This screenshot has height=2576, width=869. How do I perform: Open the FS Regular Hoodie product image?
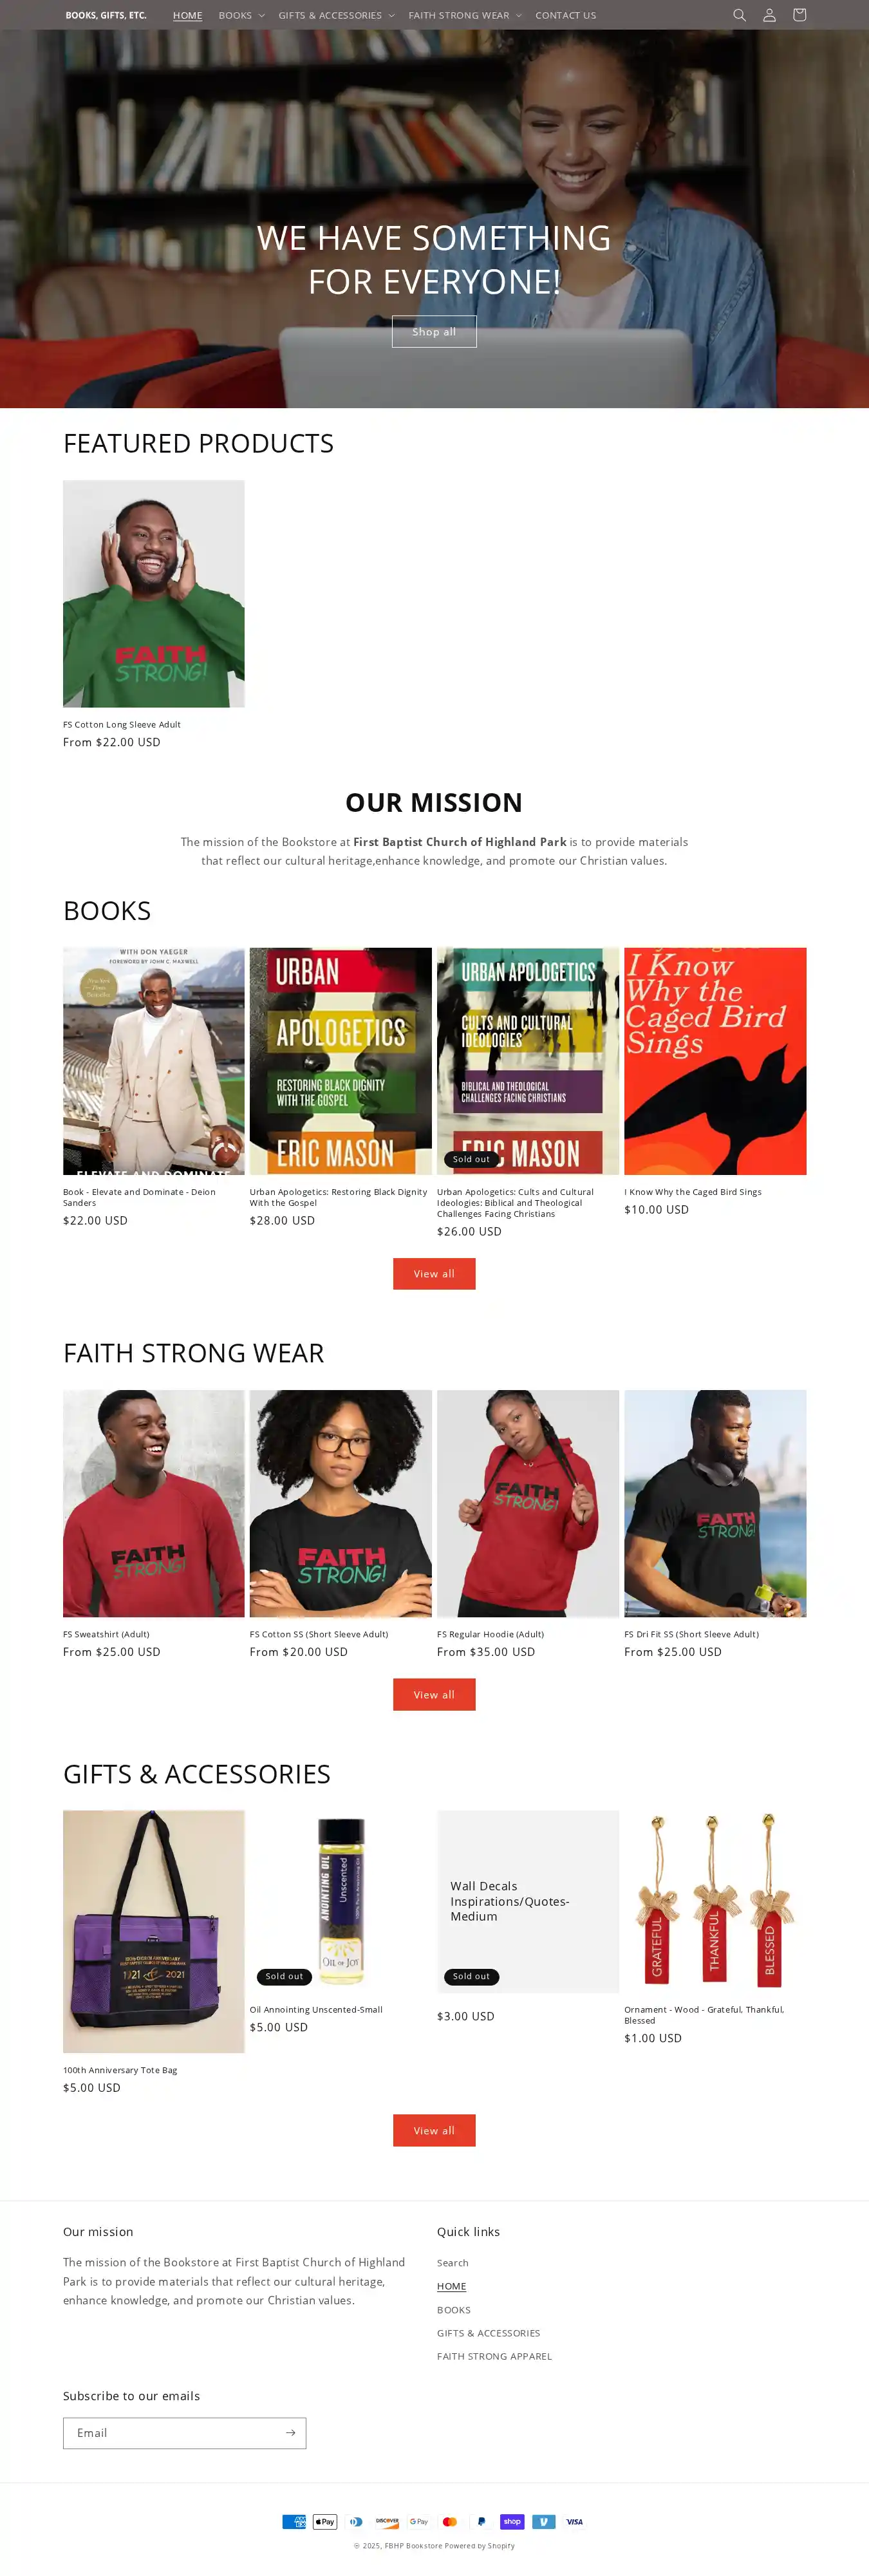tap(528, 1503)
